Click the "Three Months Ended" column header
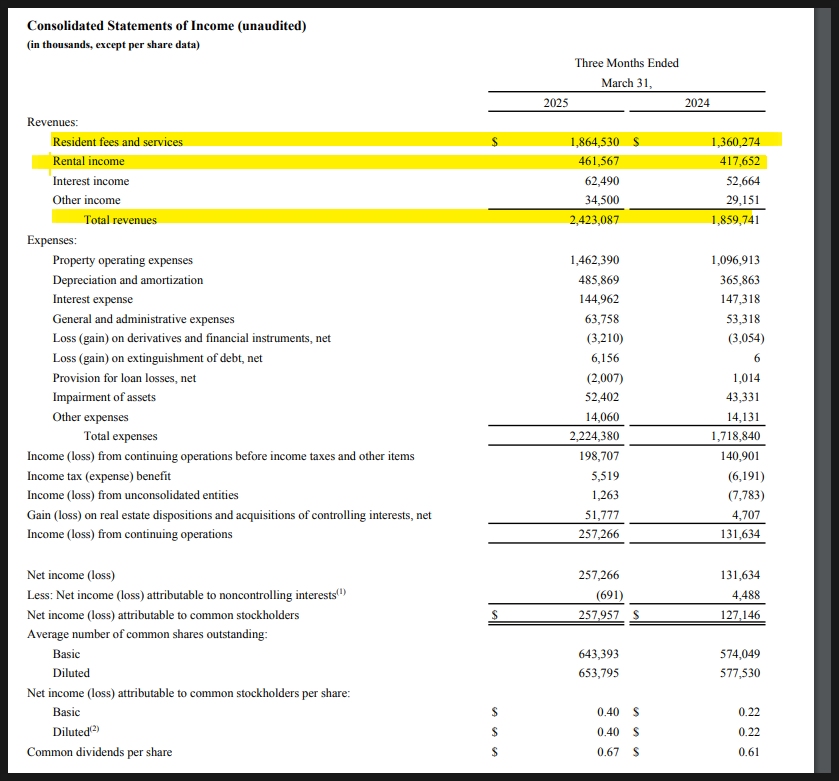 (x=627, y=63)
